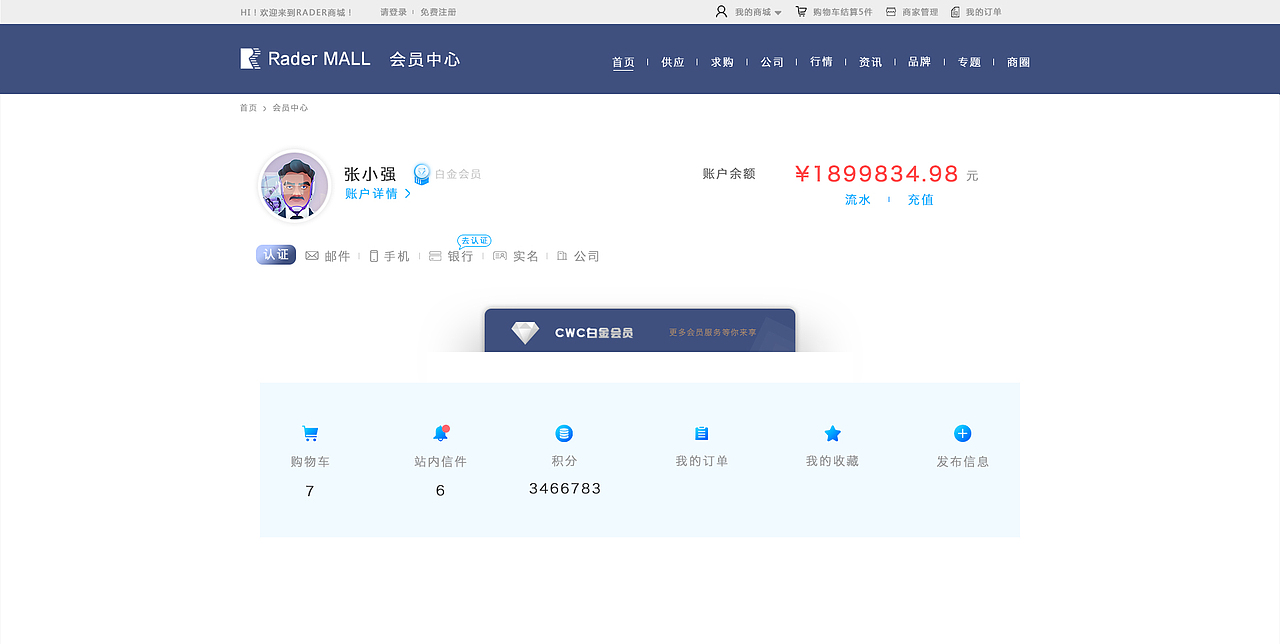This screenshot has width=1280, height=644.
Task: Click the 发布信息 plus icon
Action: click(x=962, y=433)
